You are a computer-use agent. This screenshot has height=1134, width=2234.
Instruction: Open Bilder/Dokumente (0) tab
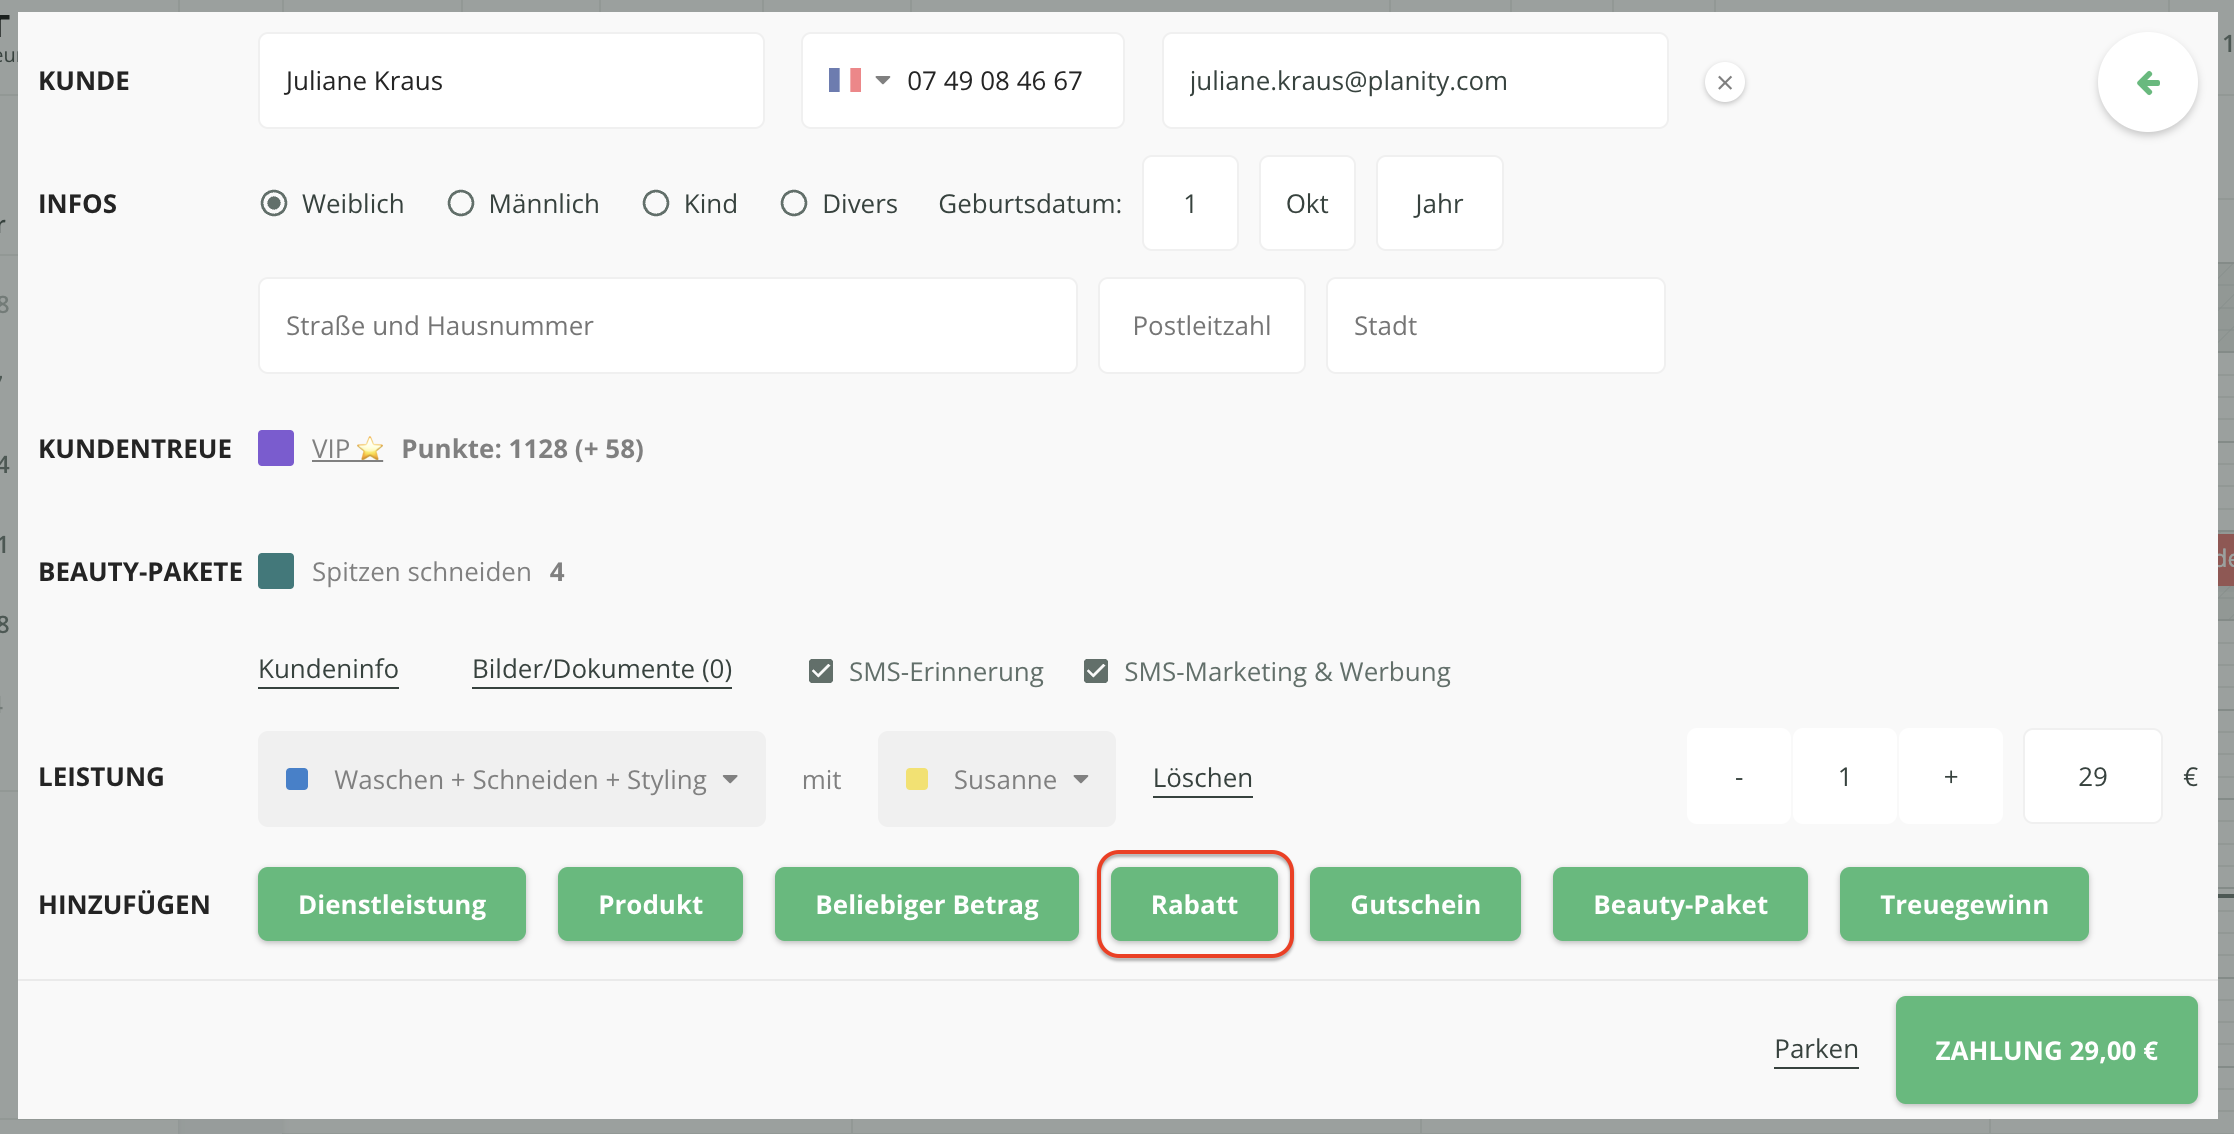602,669
